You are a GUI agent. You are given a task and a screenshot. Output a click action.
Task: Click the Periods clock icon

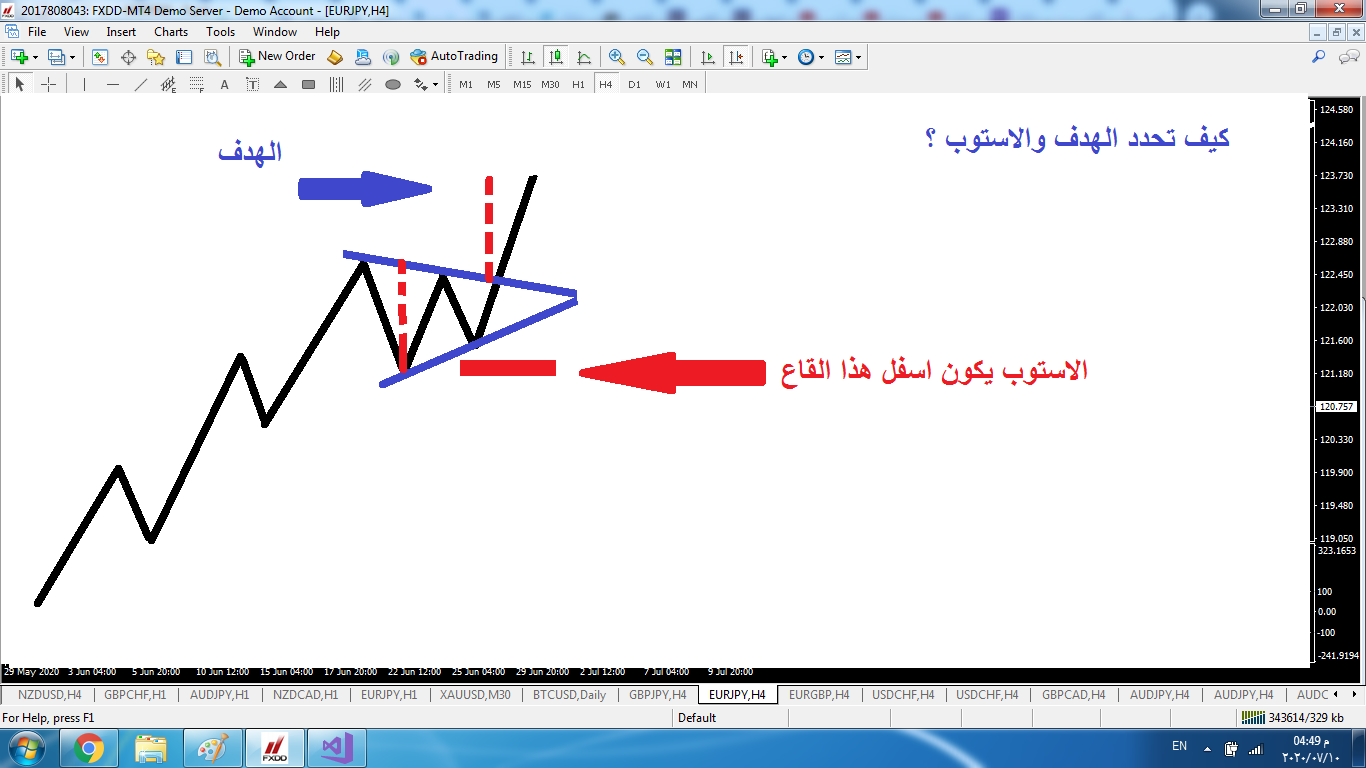click(806, 57)
